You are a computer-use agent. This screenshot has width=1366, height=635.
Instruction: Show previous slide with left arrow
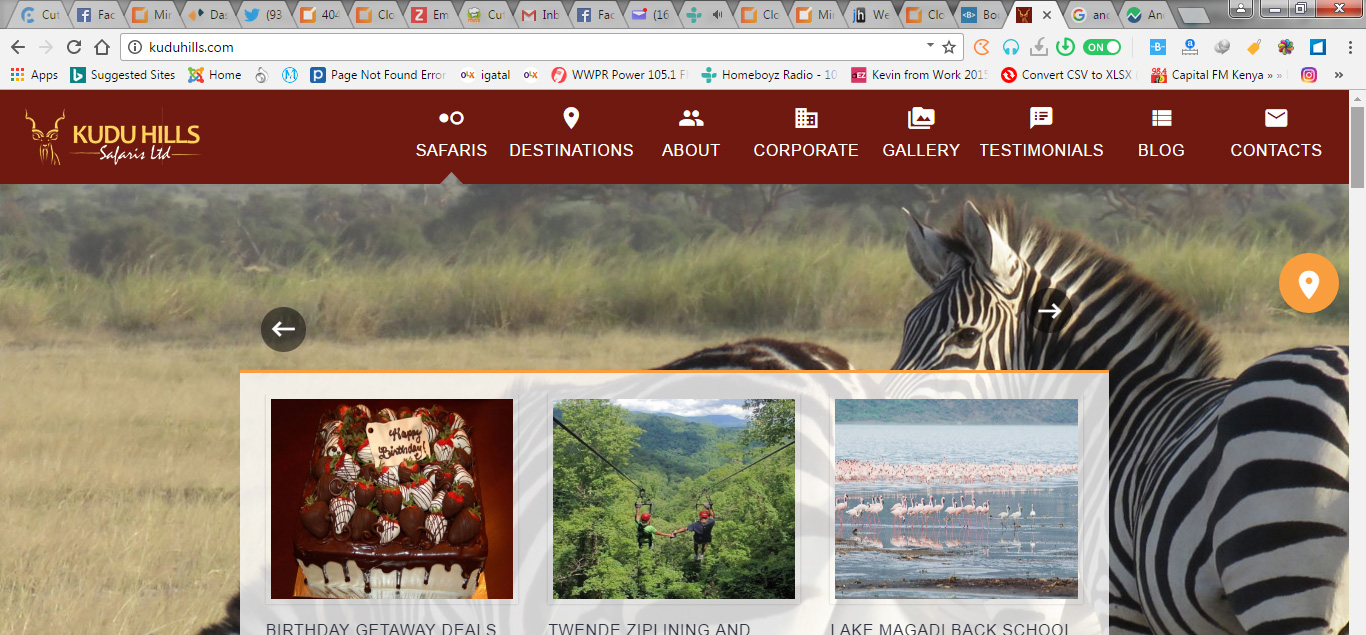point(283,329)
